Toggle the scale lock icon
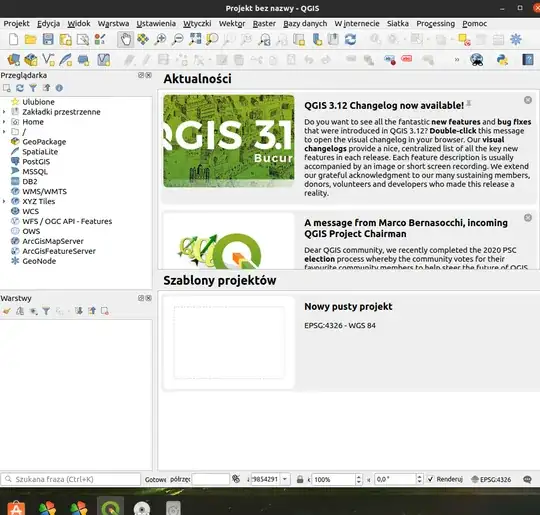The width and height of the screenshot is (540, 515). (x=300, y=480)
